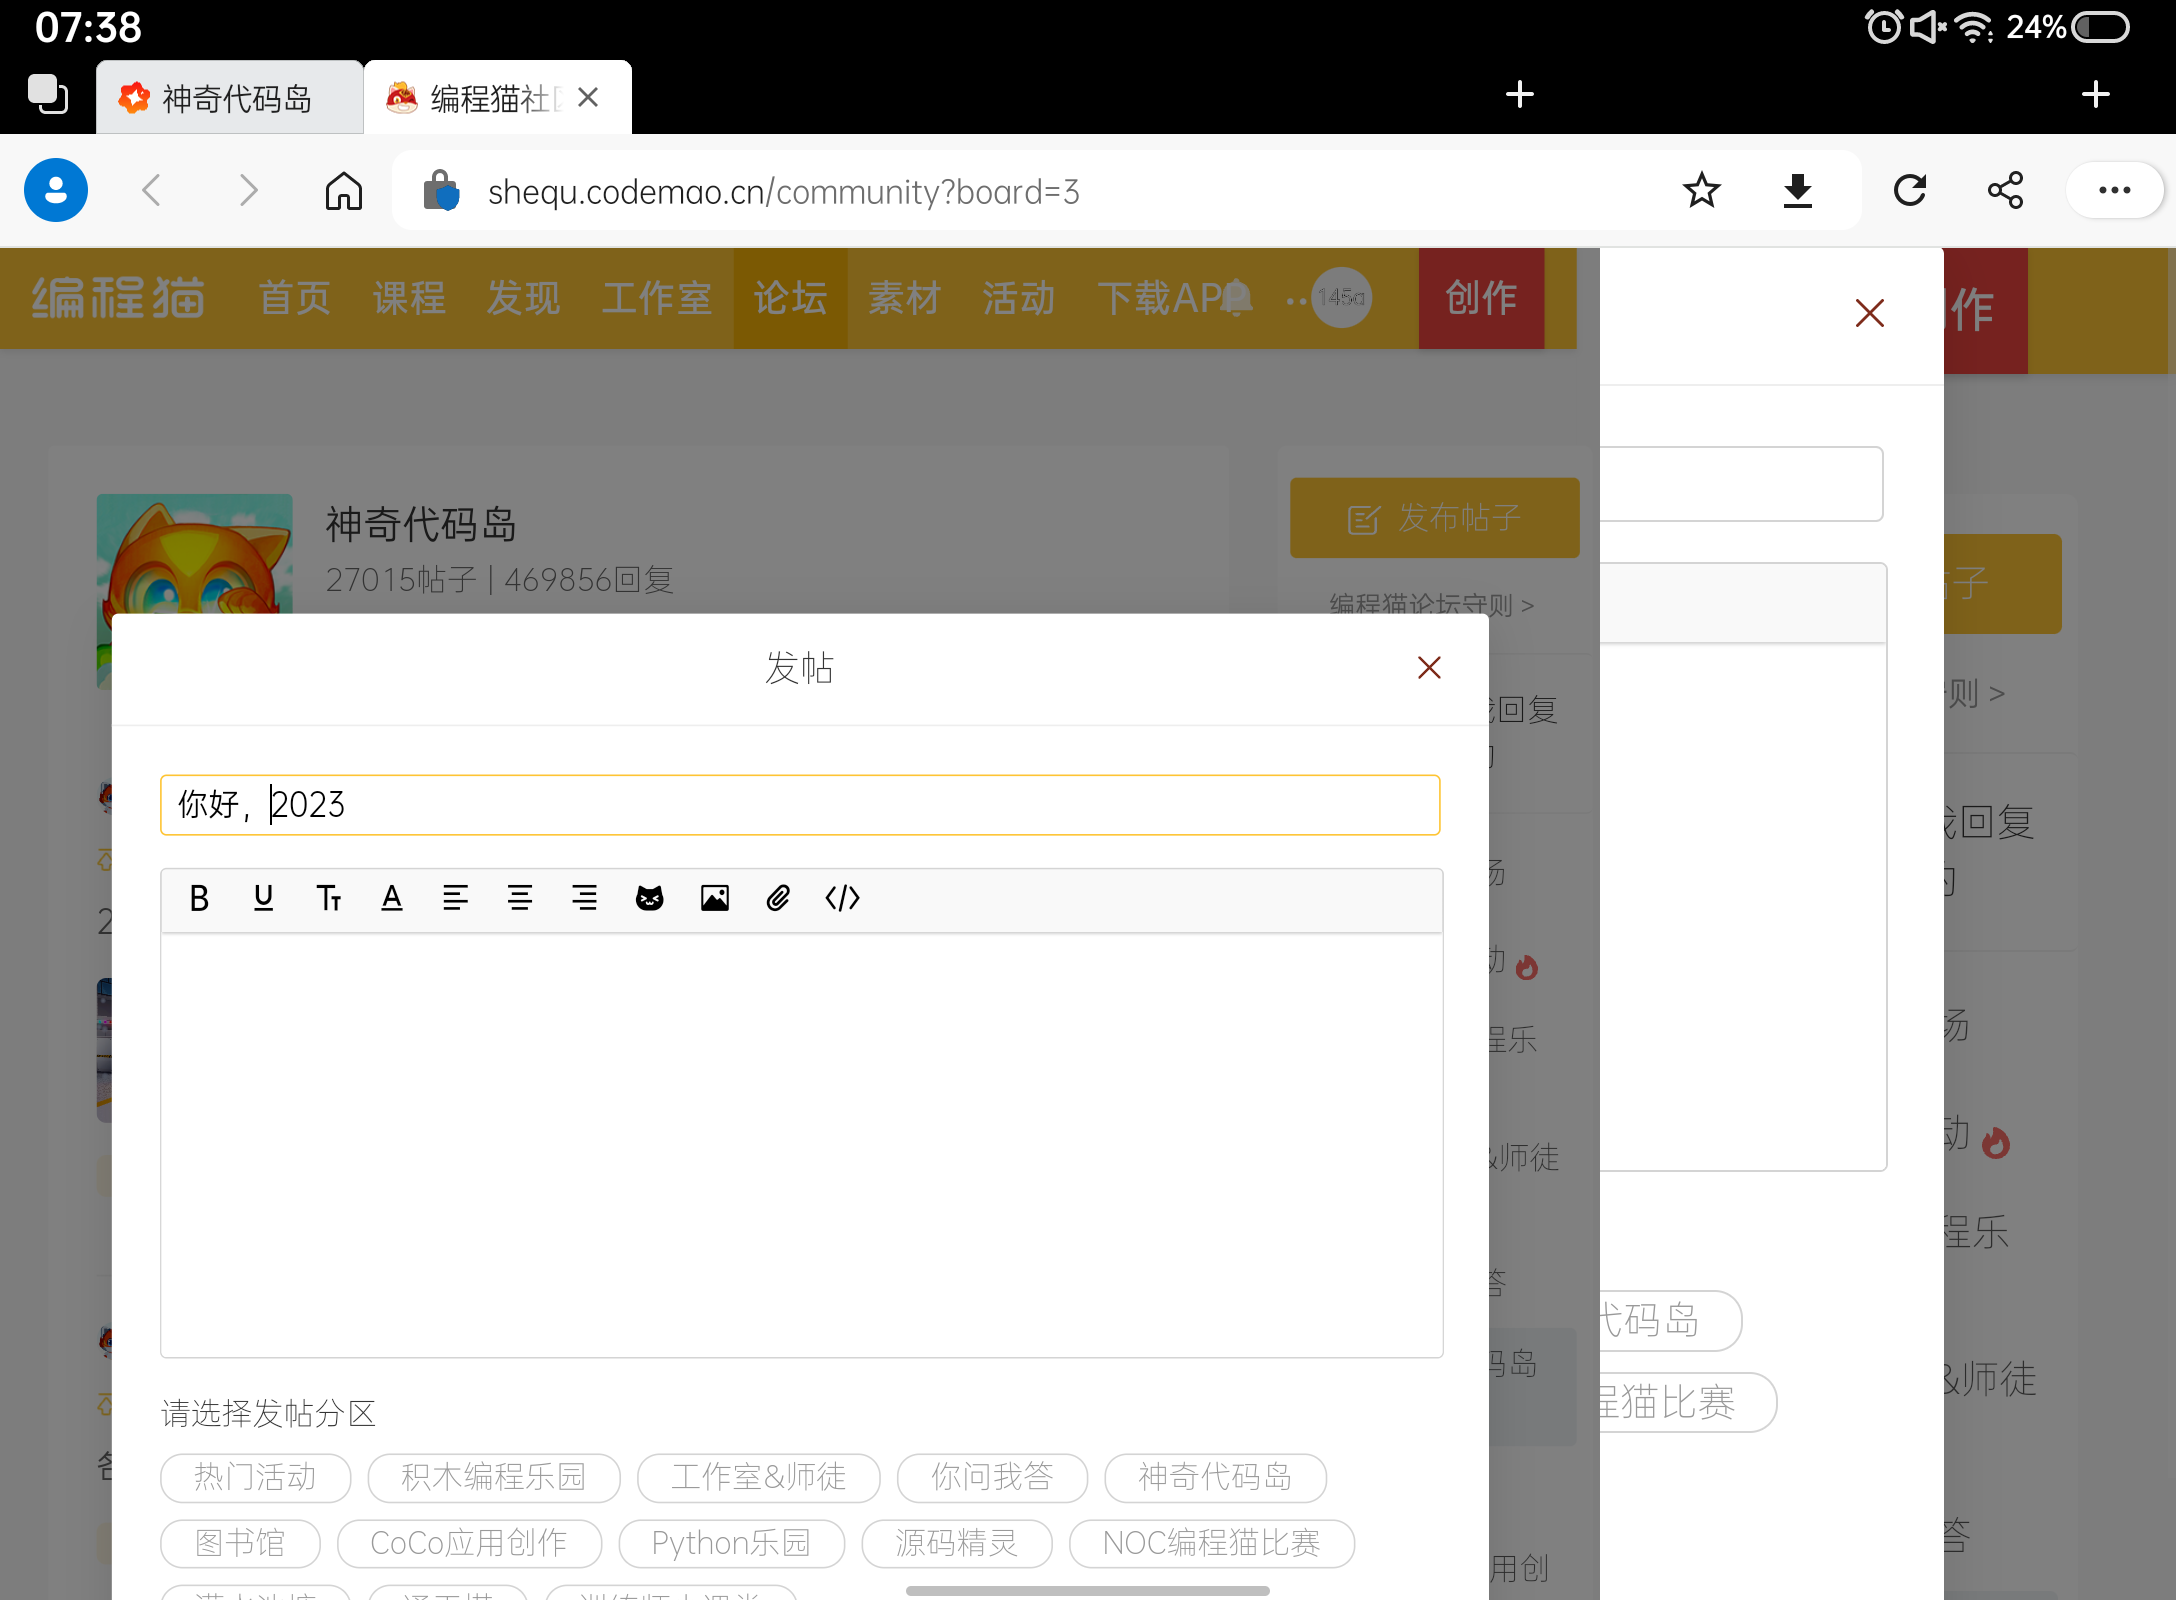Choose the 源码精灵 section tag

pos(957,1544)
